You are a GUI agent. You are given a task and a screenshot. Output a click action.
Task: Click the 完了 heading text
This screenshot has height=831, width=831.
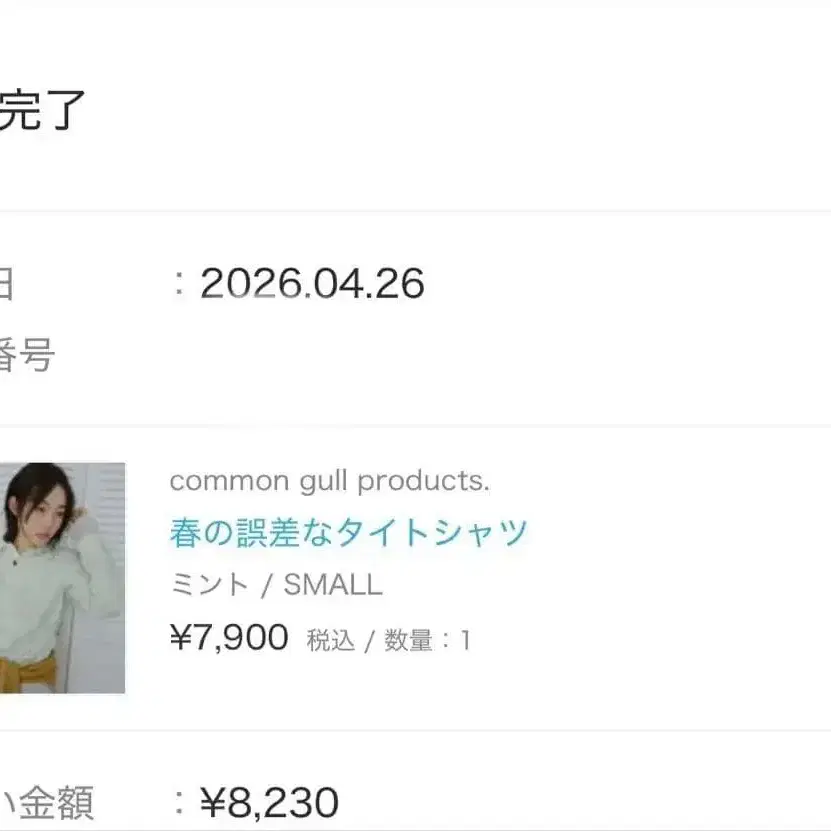click(41, 110)
